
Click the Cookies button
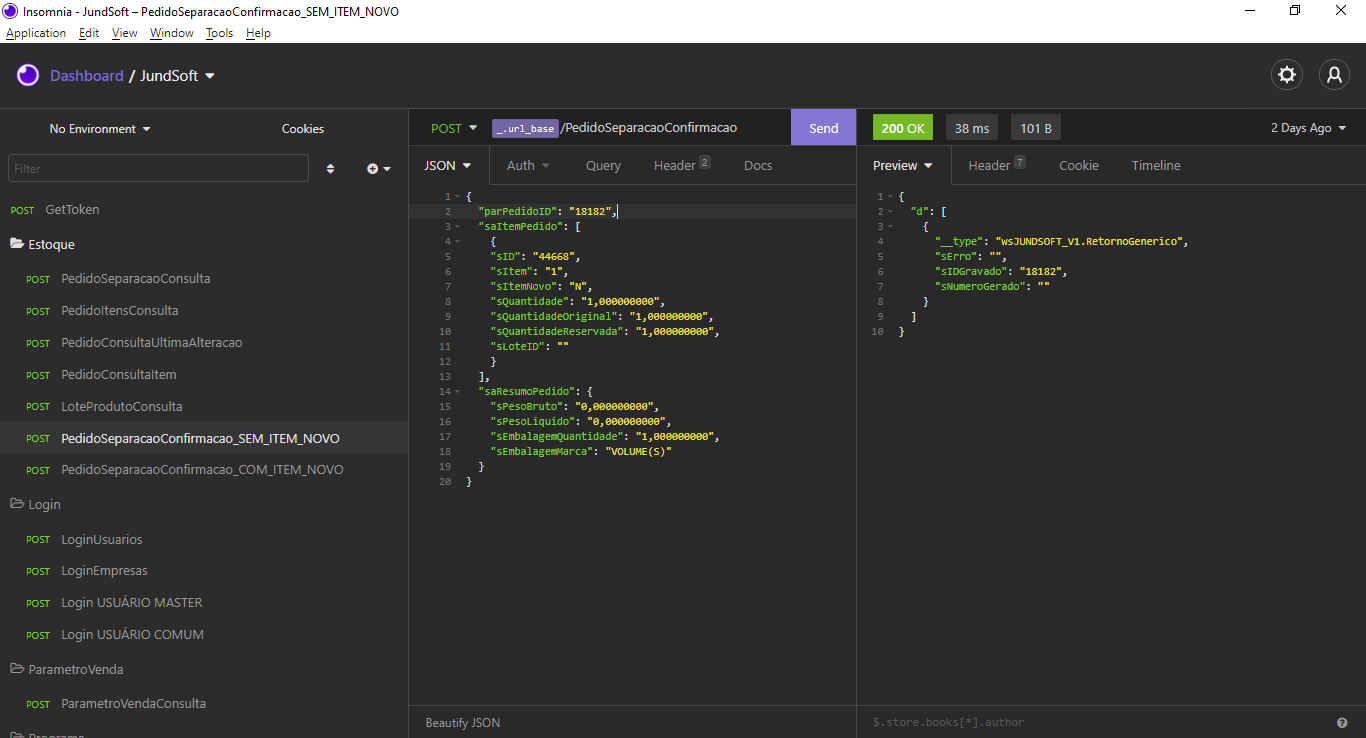tap(303, 129)
